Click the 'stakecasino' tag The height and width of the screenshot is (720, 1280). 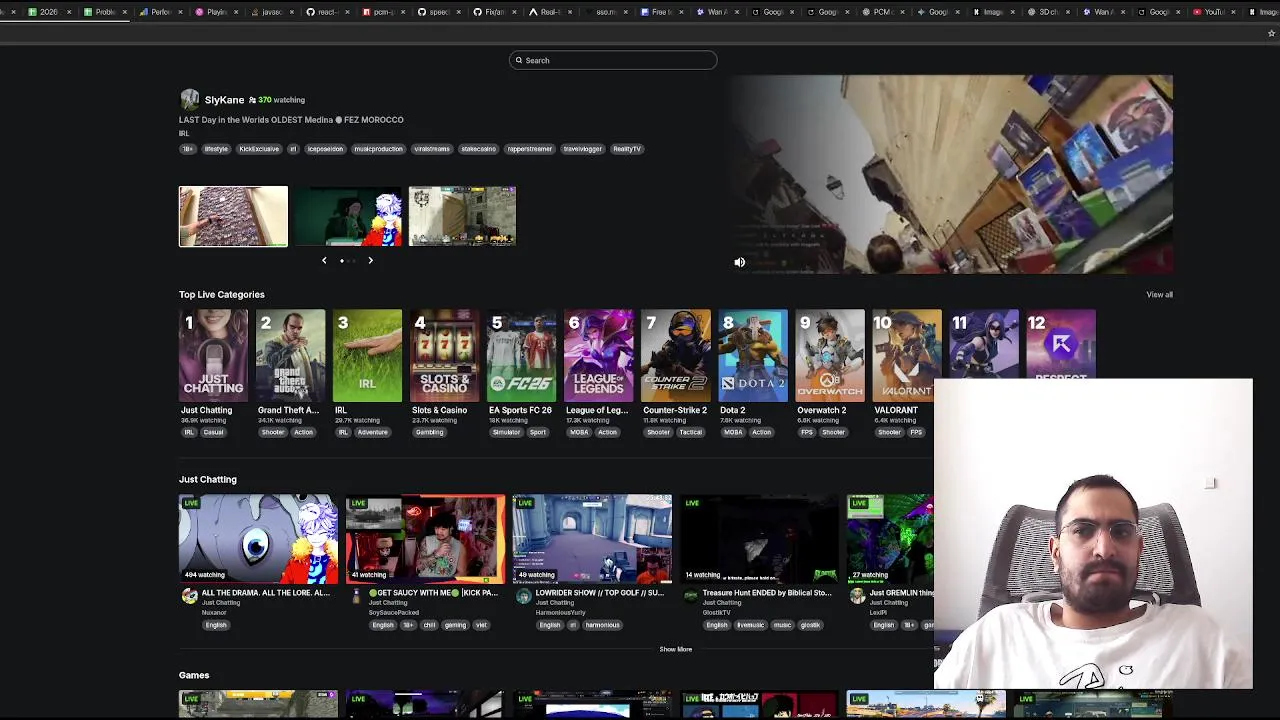click(478, 149)
